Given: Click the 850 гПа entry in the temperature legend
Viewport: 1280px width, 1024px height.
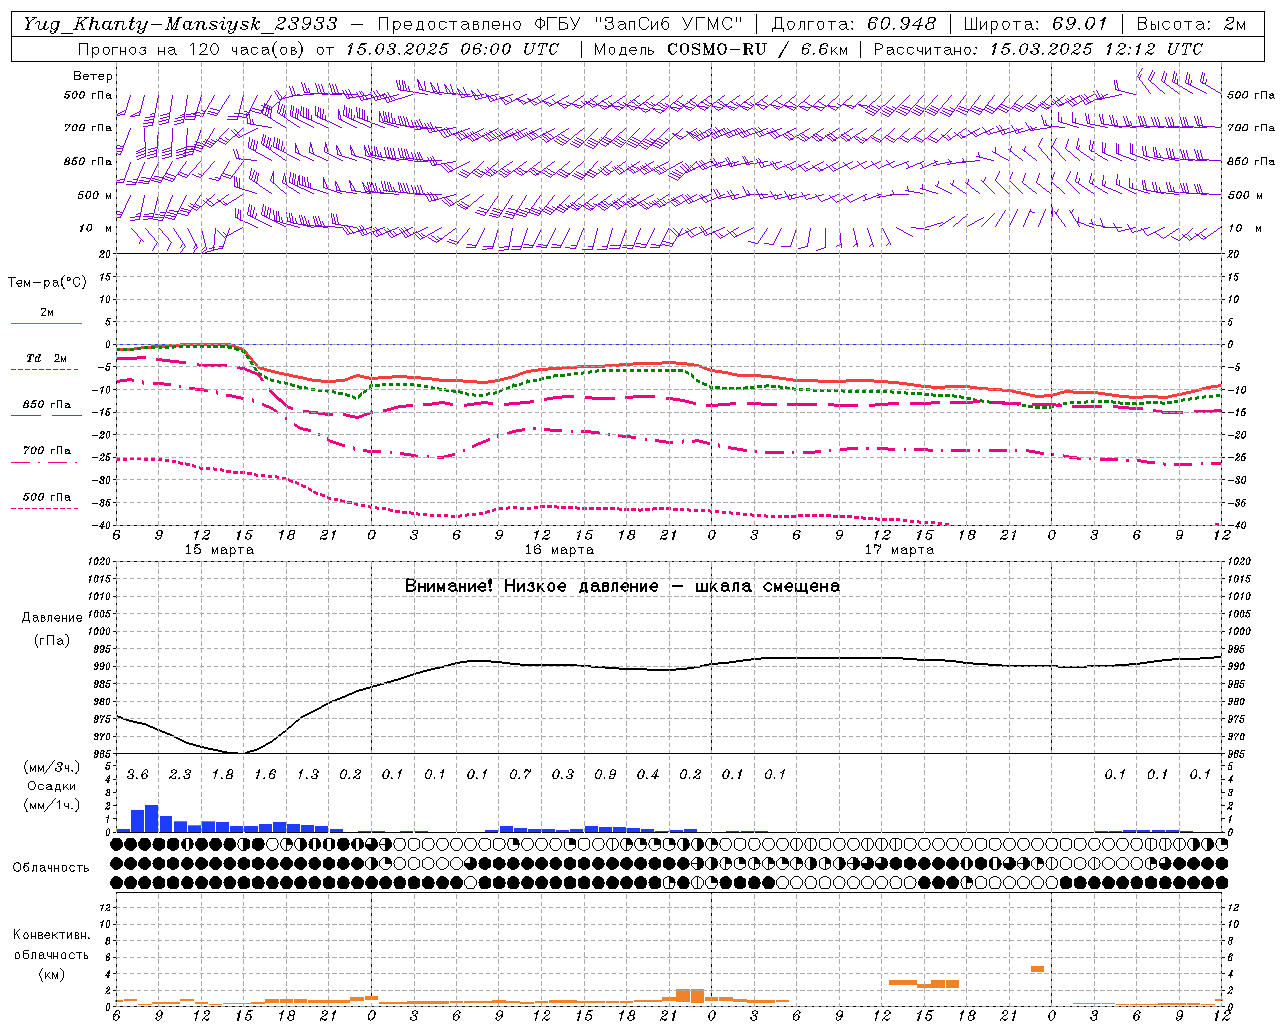Looking at the screenshot, I should tap(47, 405).
